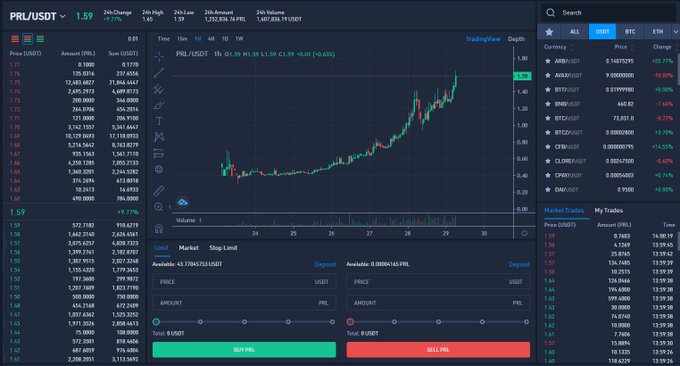Select the 1W chart interval
Screen dimensions: 680x366
[239, 39]
